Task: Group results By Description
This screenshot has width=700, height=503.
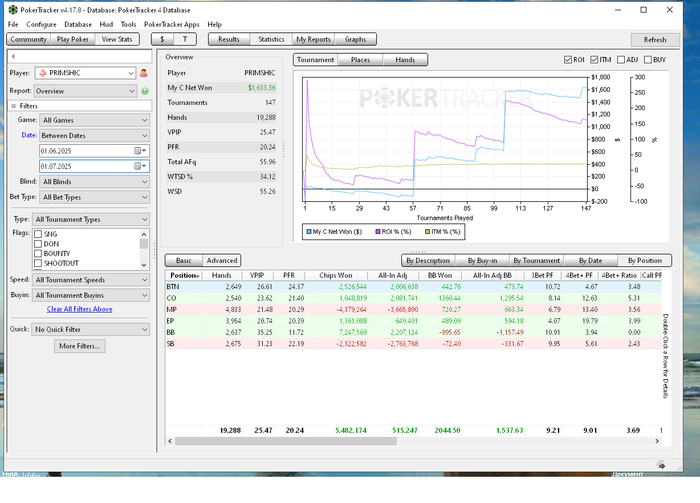Action: (428, 260)
